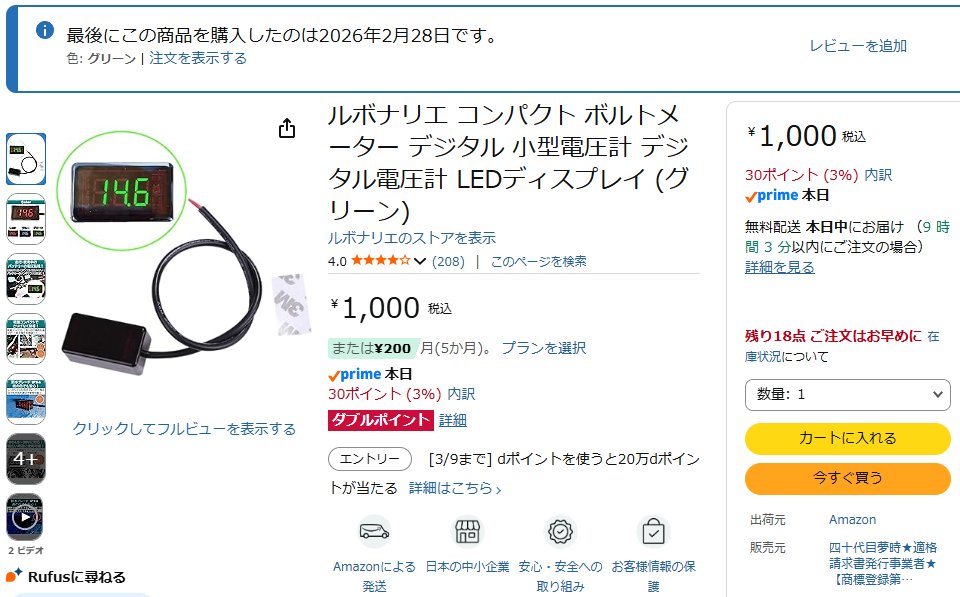The height and width of the screenshot is (597, 960).
Task: Play the product video thumbnail
Action: (25, 518)
